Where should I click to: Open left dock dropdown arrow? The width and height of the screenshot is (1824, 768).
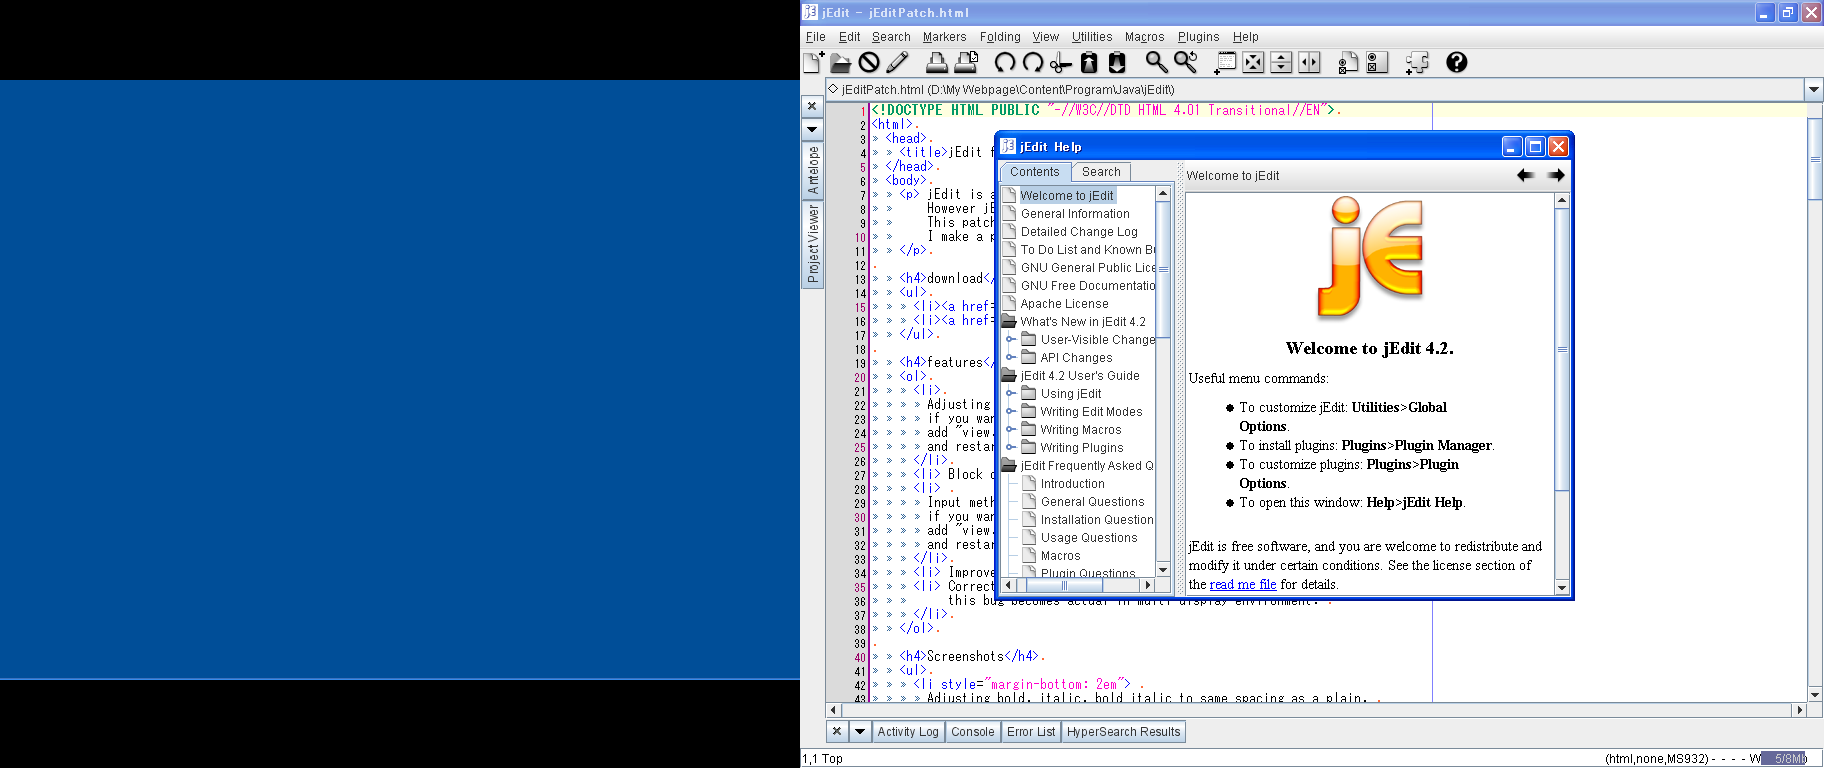812,129
